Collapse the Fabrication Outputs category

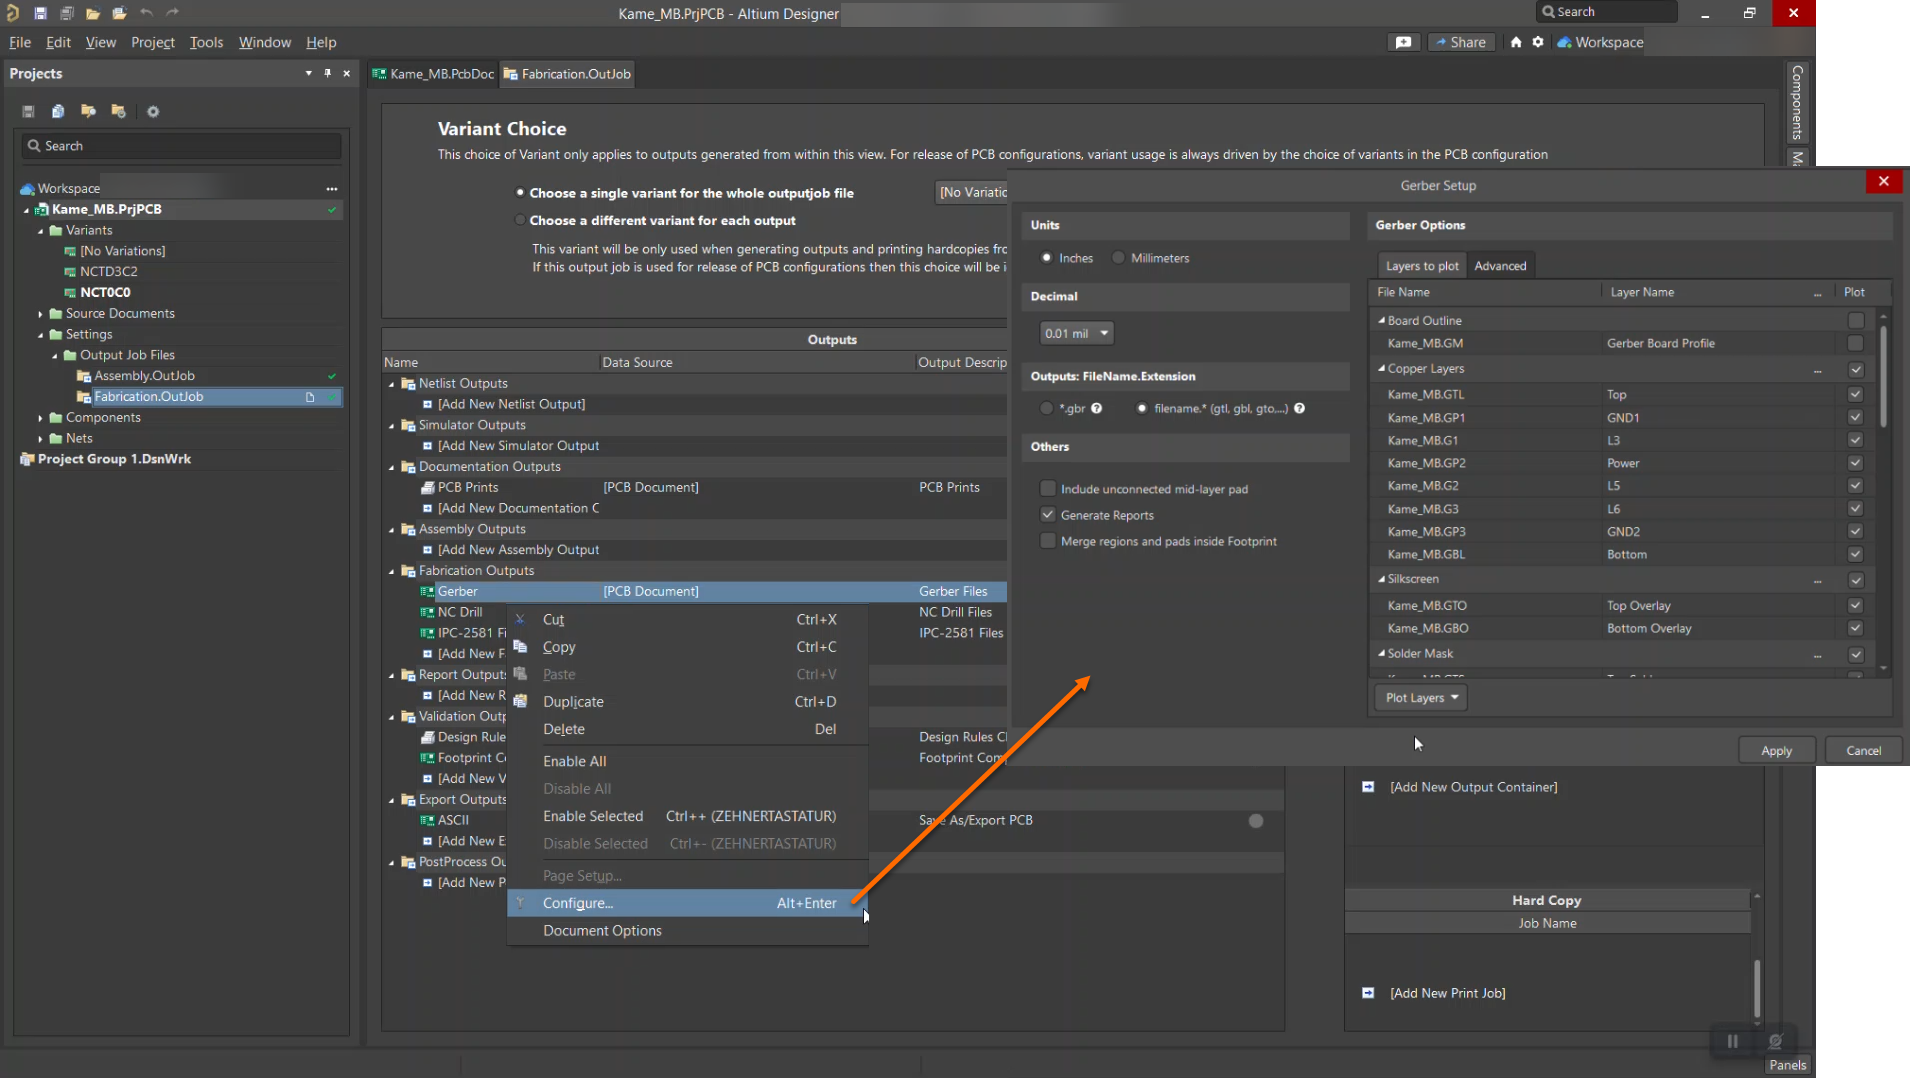pyautogui.click(x=392, y=571)
